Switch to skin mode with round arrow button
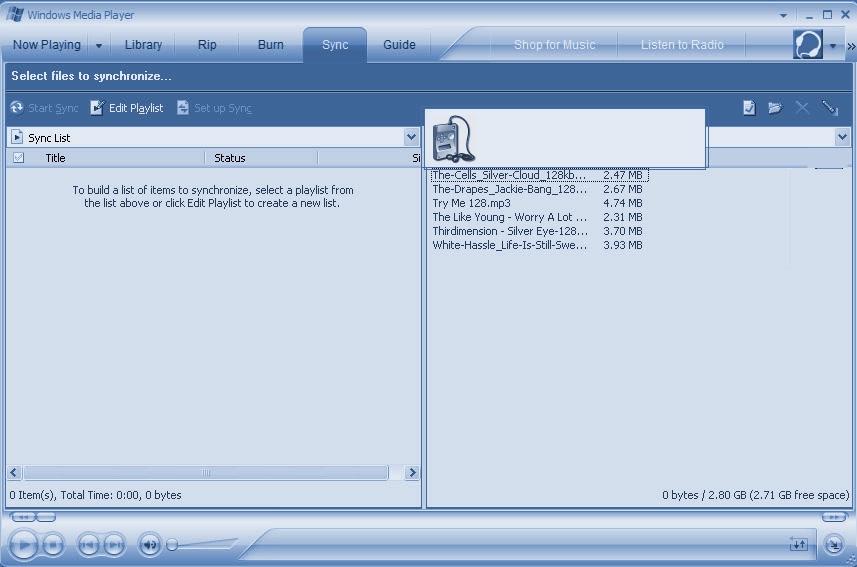Screen dimensions: 857x567 click(x=834, y=545)
